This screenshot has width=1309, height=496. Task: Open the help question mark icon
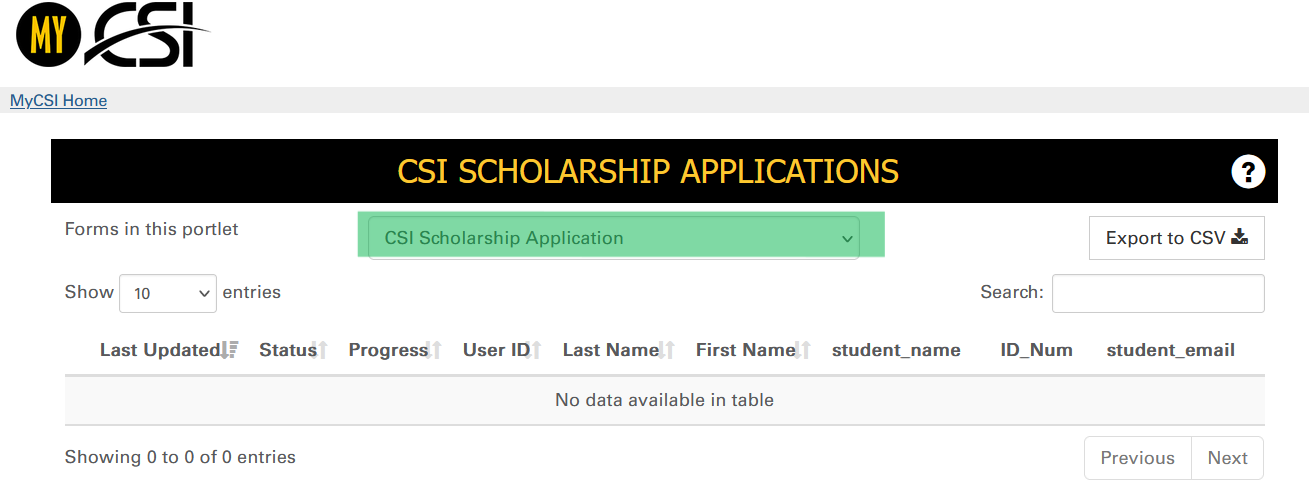[x=1248, y=172]
